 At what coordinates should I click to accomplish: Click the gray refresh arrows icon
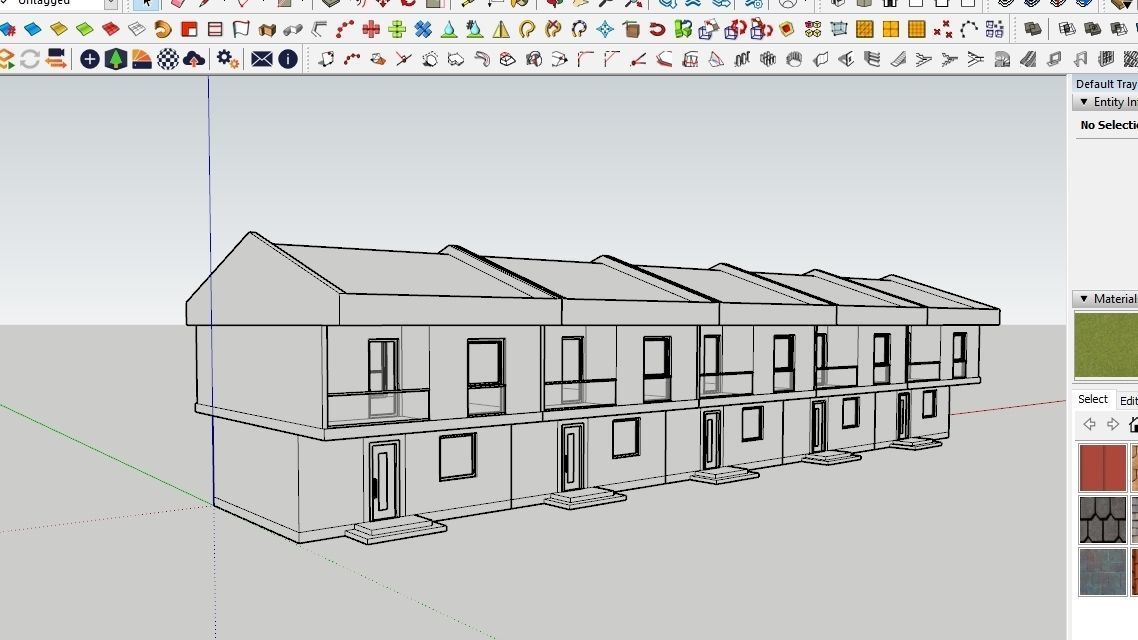30,59
